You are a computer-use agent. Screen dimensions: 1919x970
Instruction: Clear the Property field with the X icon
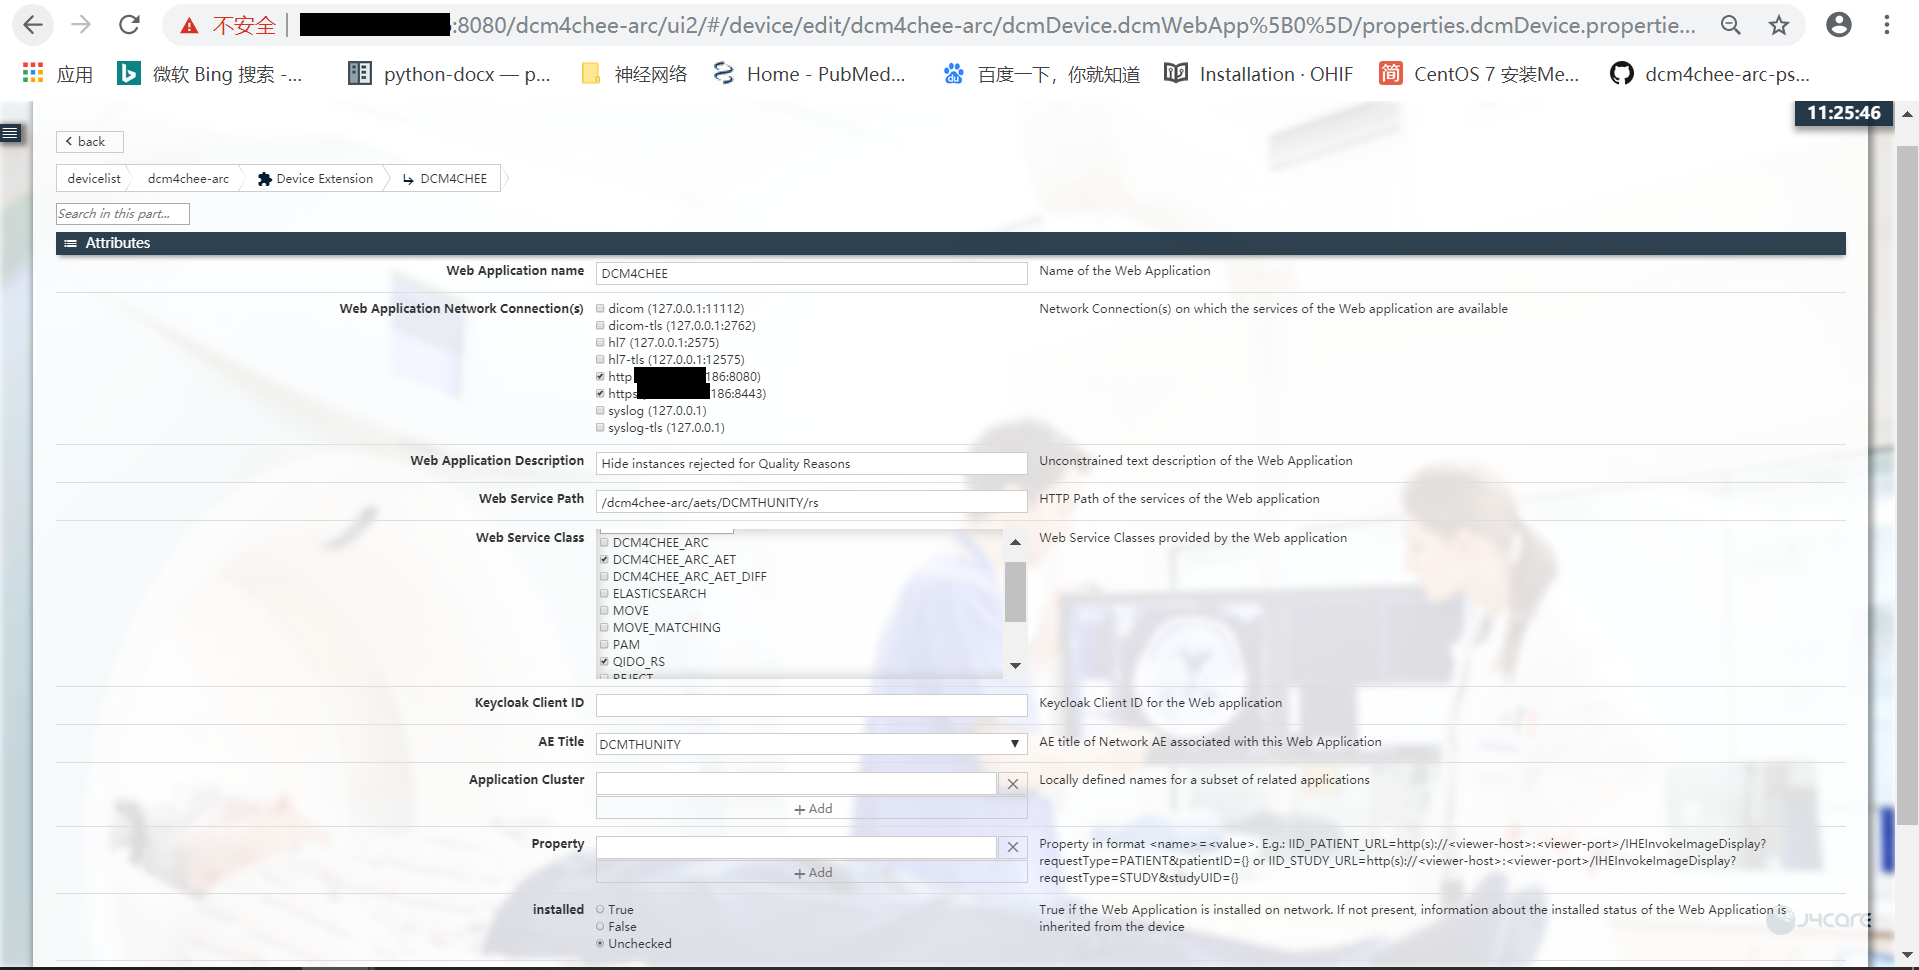click(x=1012, y=847)
